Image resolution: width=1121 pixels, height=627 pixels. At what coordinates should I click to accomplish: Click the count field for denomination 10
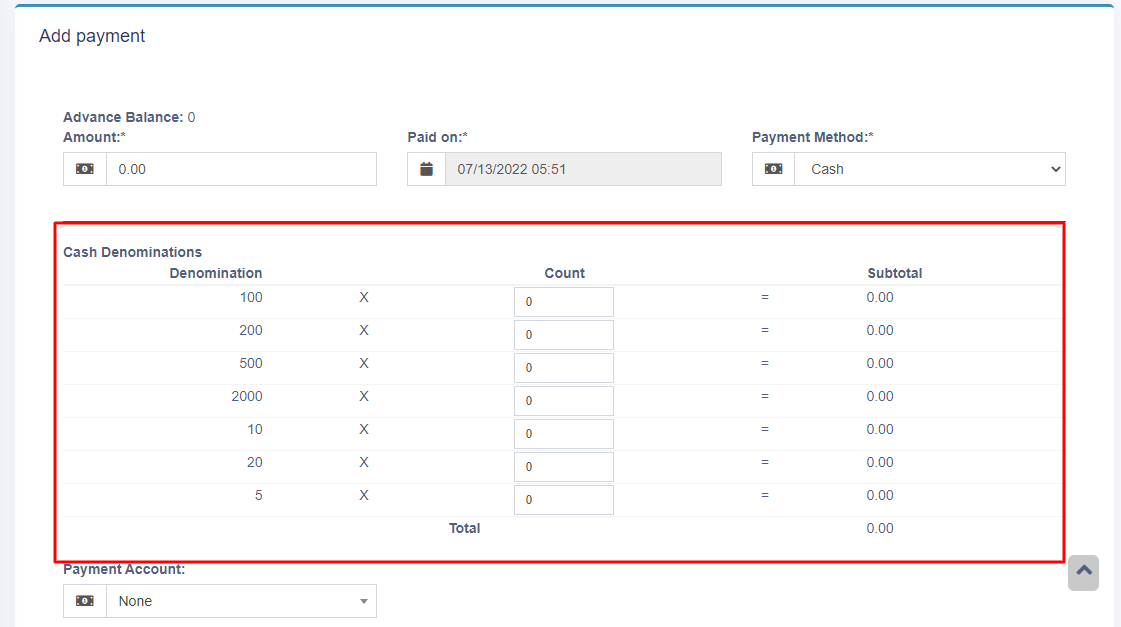pos(564,434)
